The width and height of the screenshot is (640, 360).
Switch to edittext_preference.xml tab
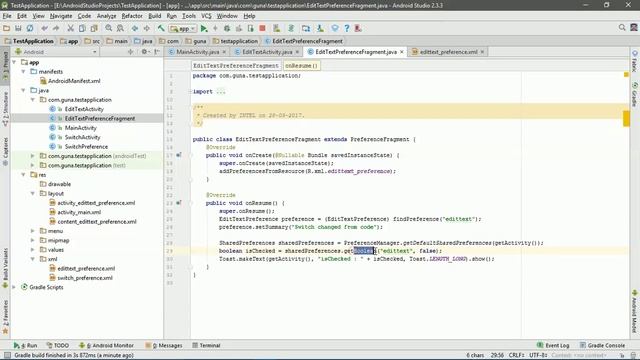(x=449, y=52)
